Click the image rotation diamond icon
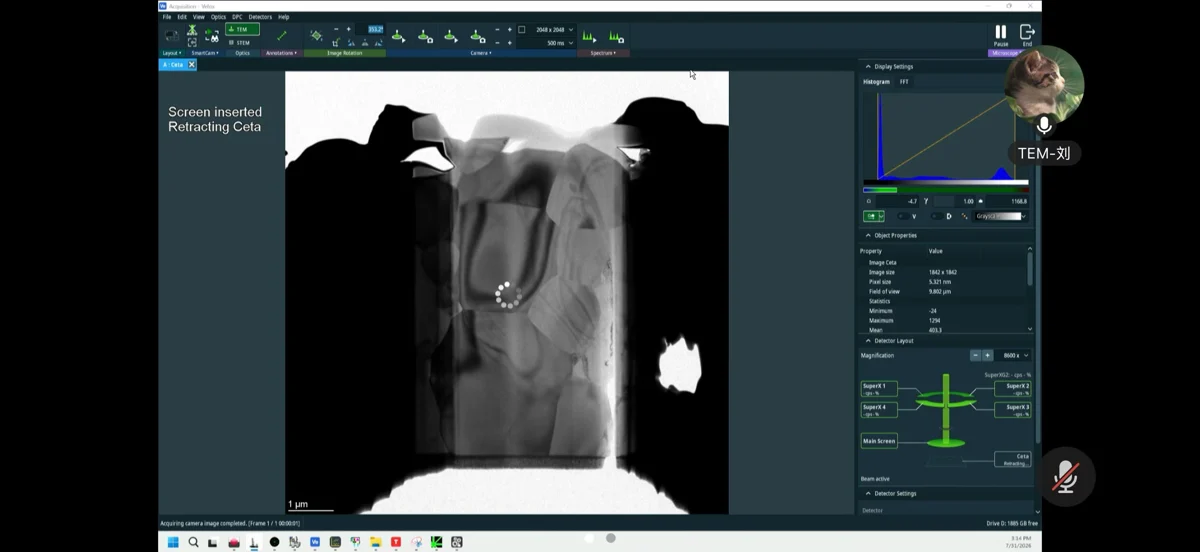 coord(316,35)
